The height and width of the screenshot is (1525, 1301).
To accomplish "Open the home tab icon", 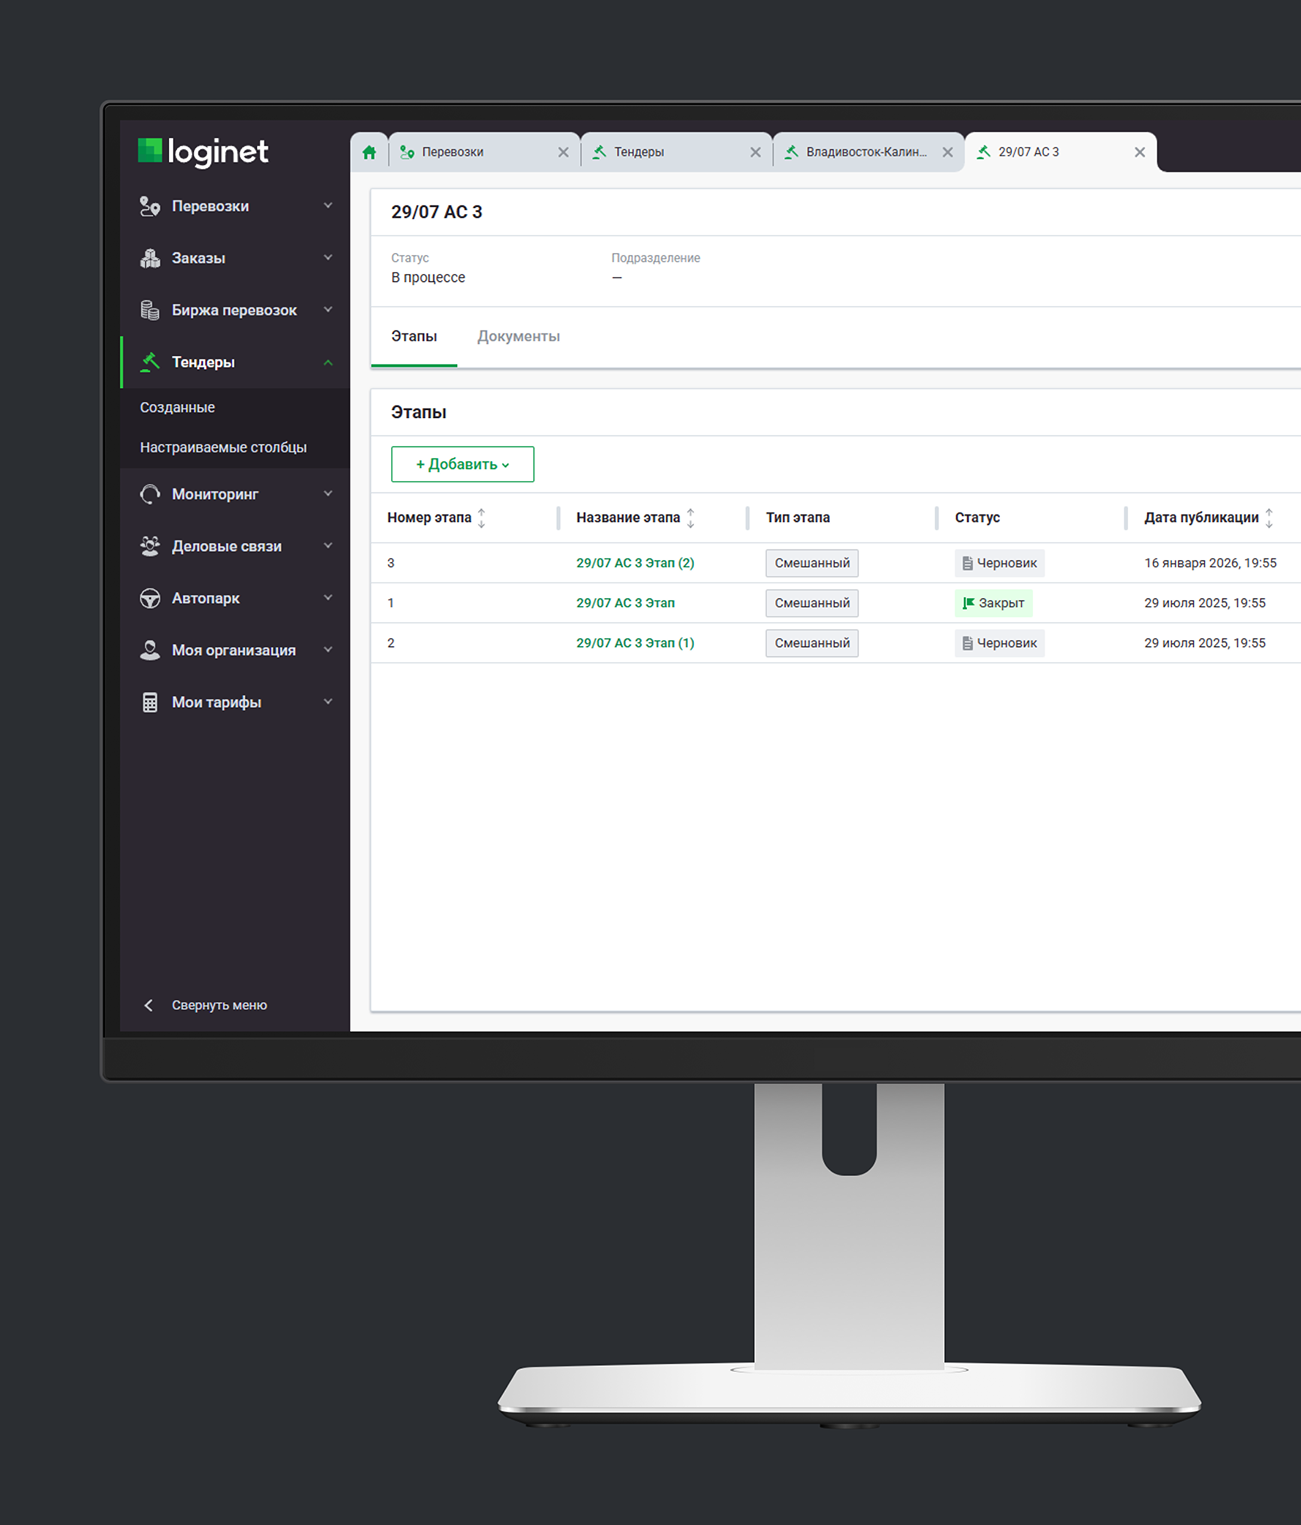I will tap(369, 152).
